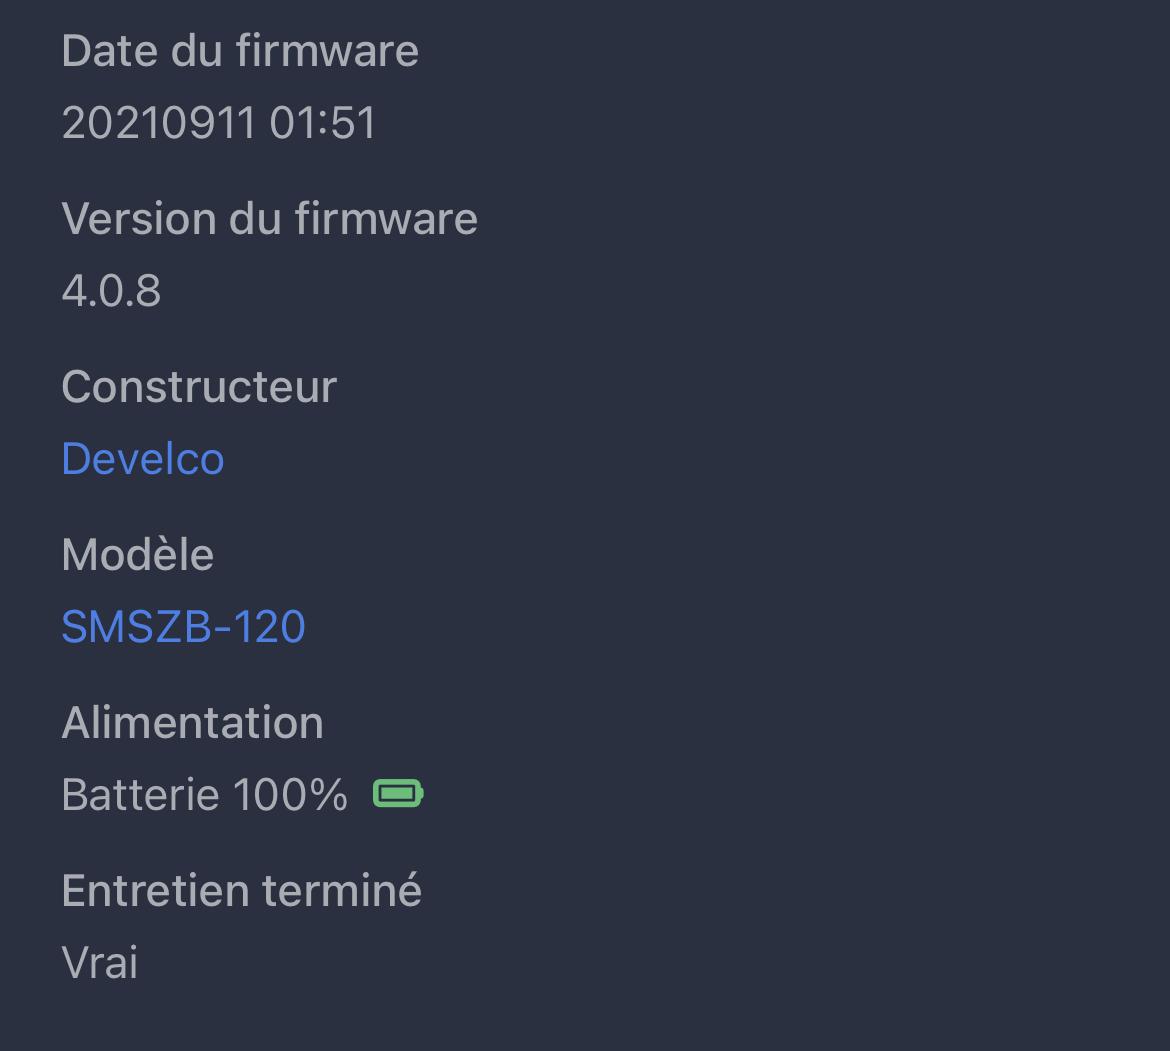Image resolution: width=1170 pixels, height=1051 pixels.
Task: Select the firmware version number 4.0.8
Action: 111,291
